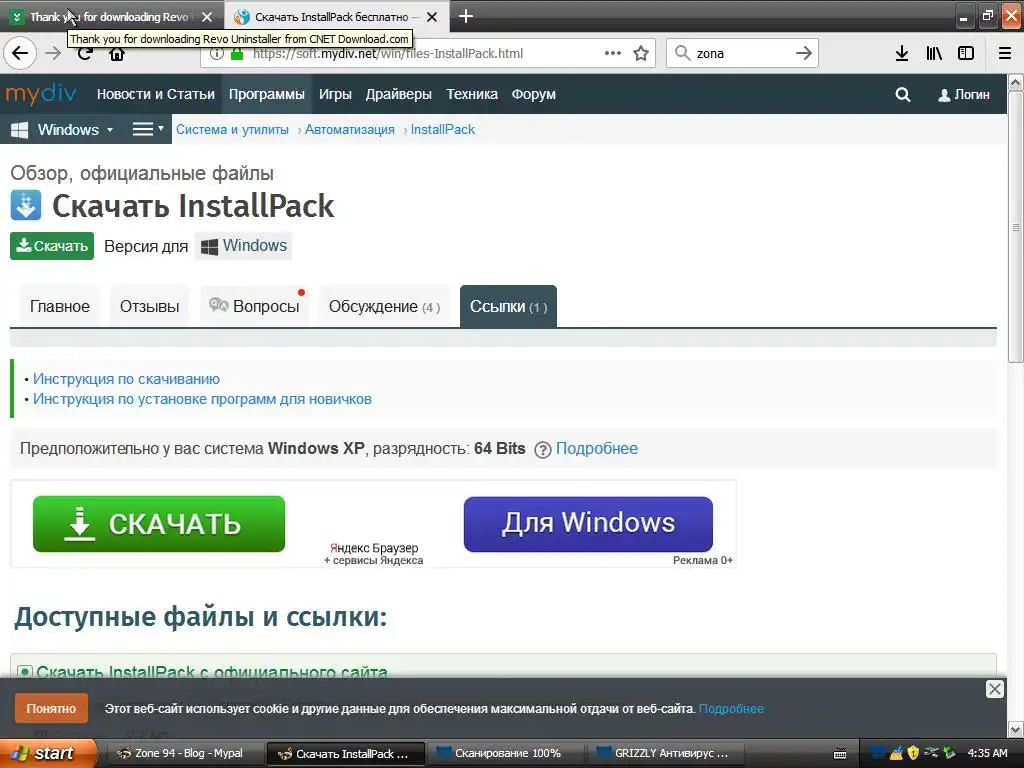Switch to Zone 94 Blog taskbar item
Viewport: 1024px width, 768px height.
(x=184, y=754)
